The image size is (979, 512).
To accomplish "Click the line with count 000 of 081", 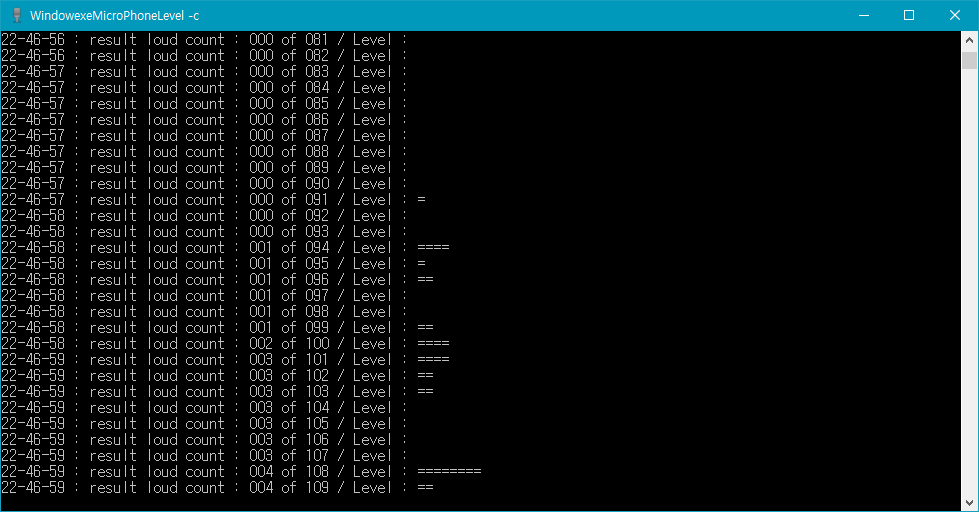I will click(204, 40).
